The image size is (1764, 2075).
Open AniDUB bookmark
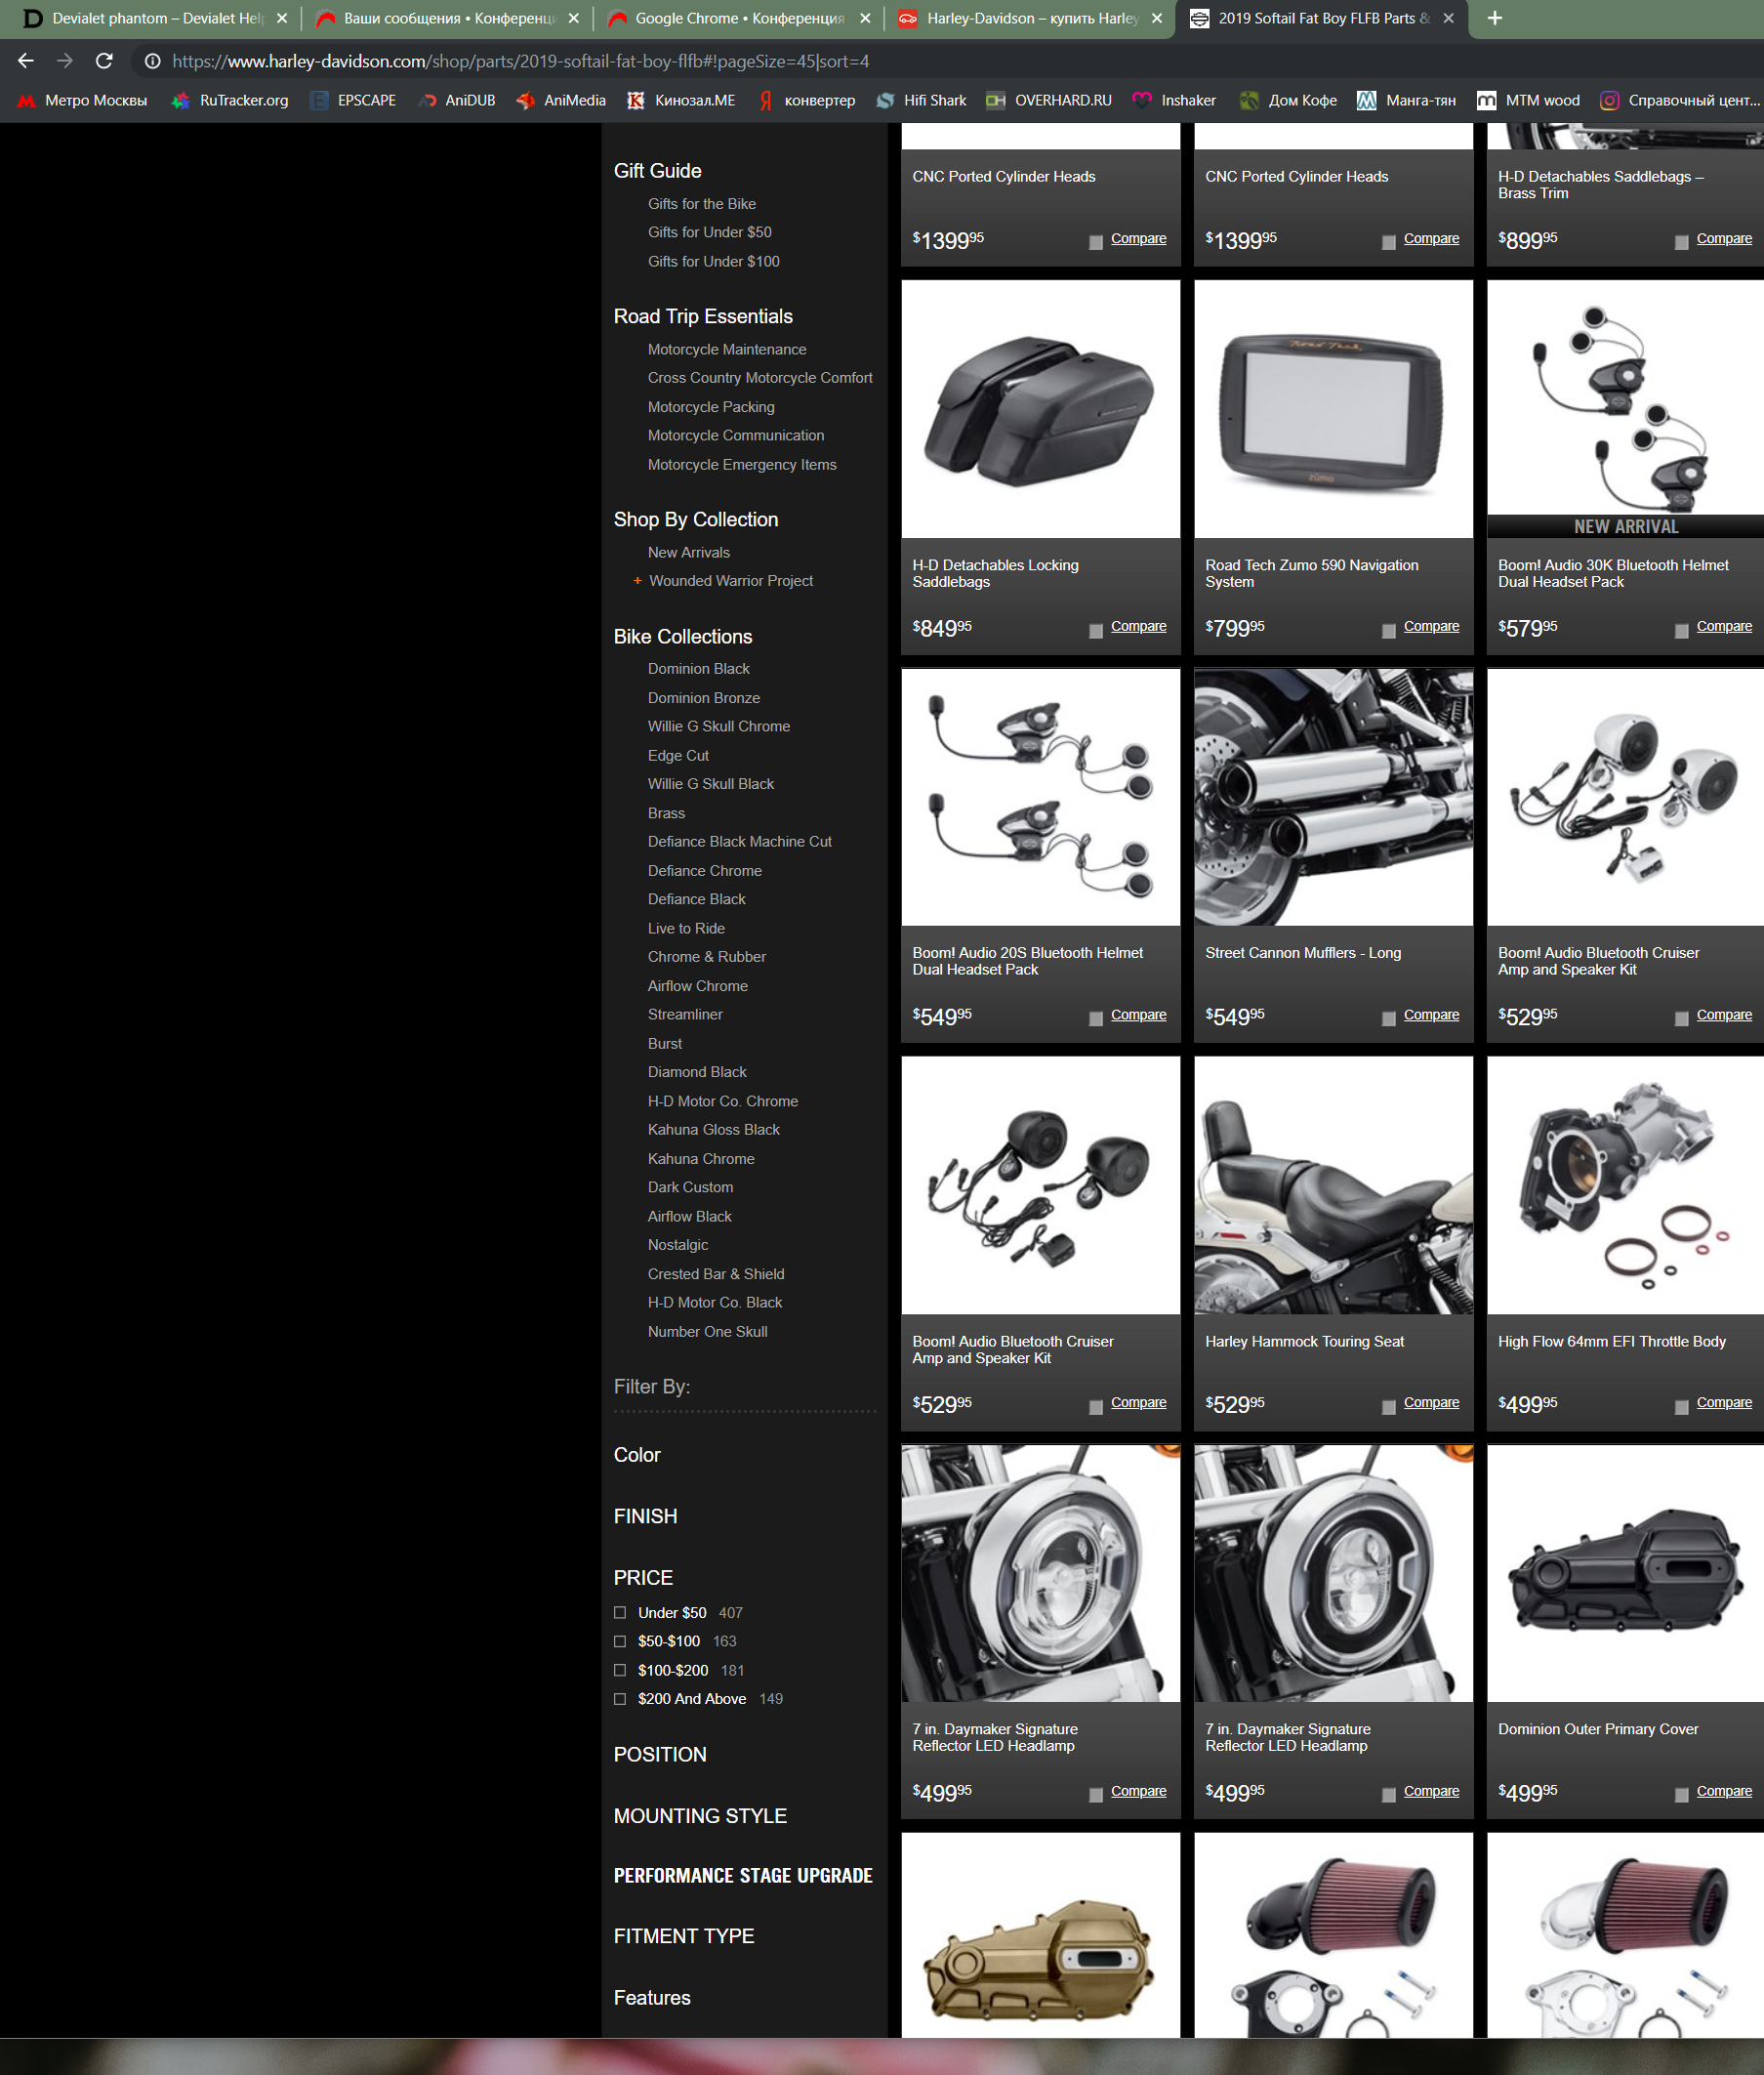tap(457, 100)
